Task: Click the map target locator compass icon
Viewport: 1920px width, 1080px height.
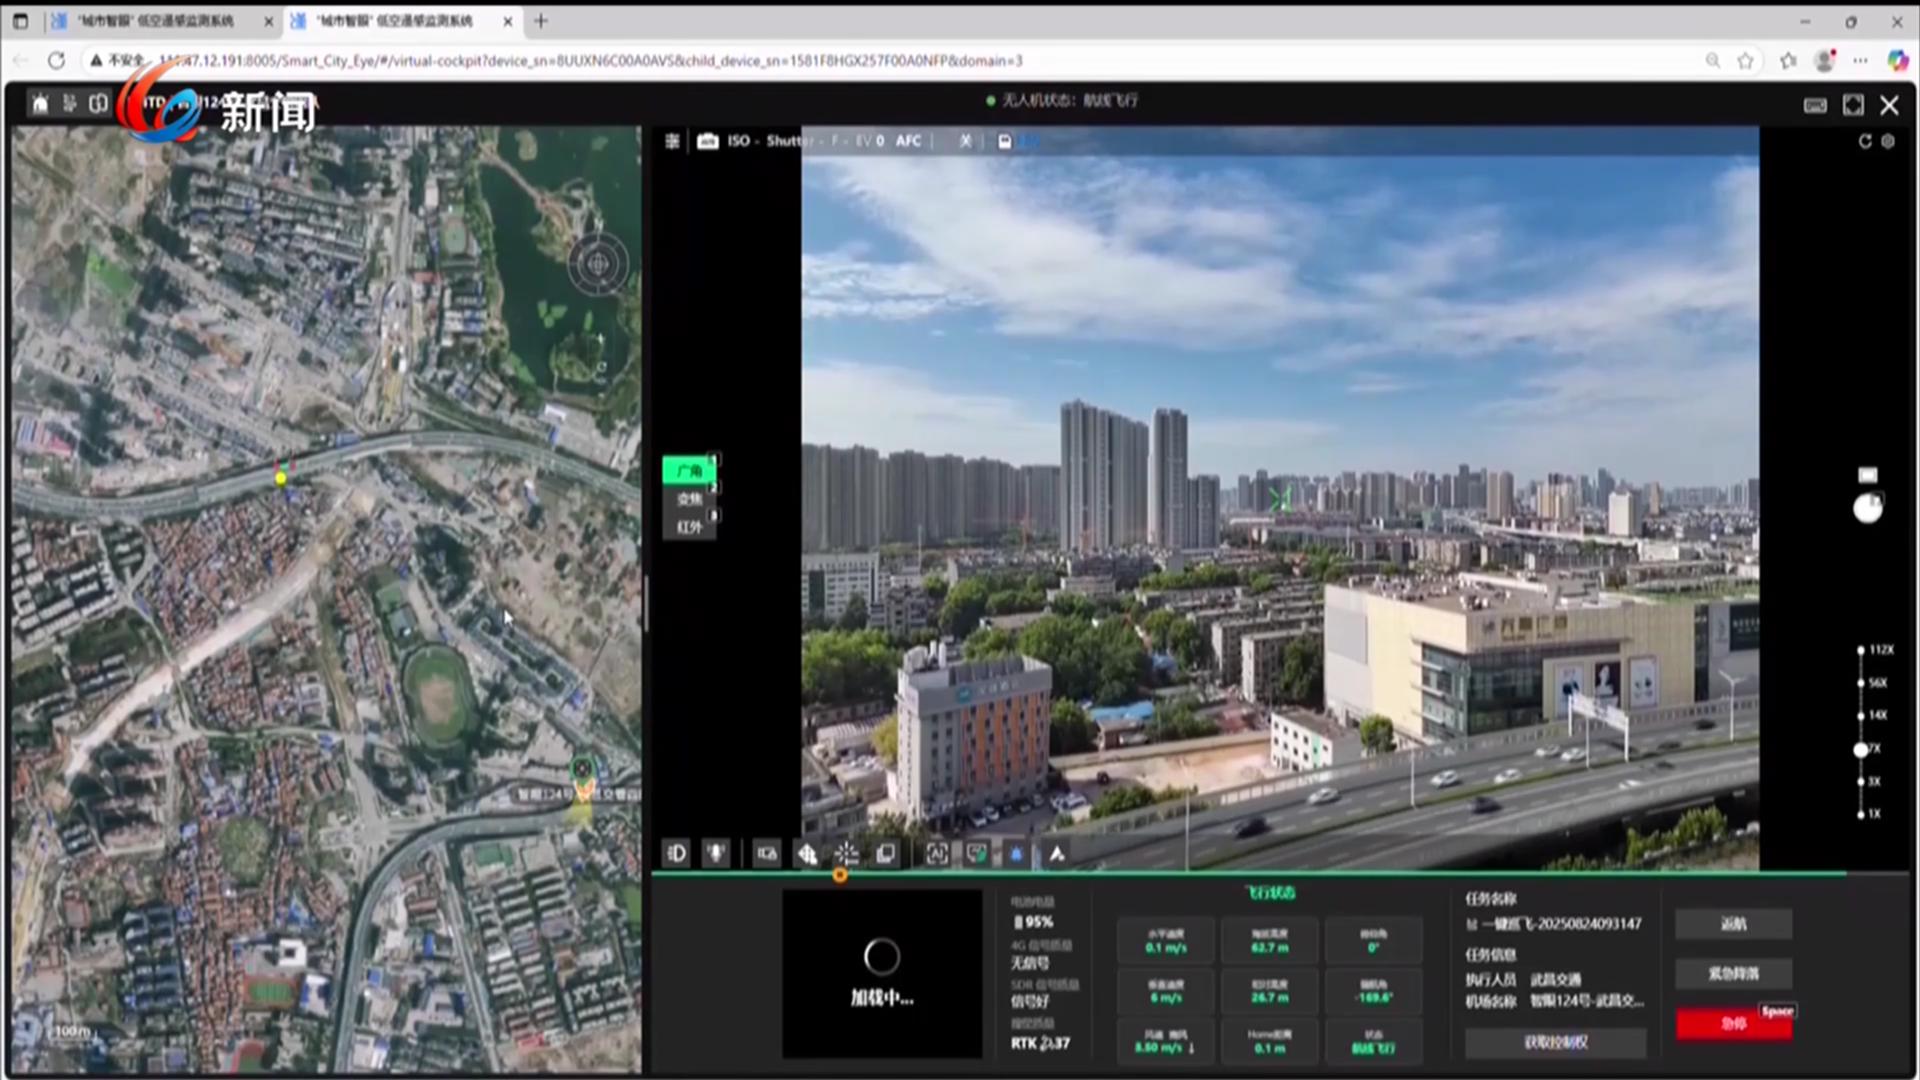Action: point(598,264)
